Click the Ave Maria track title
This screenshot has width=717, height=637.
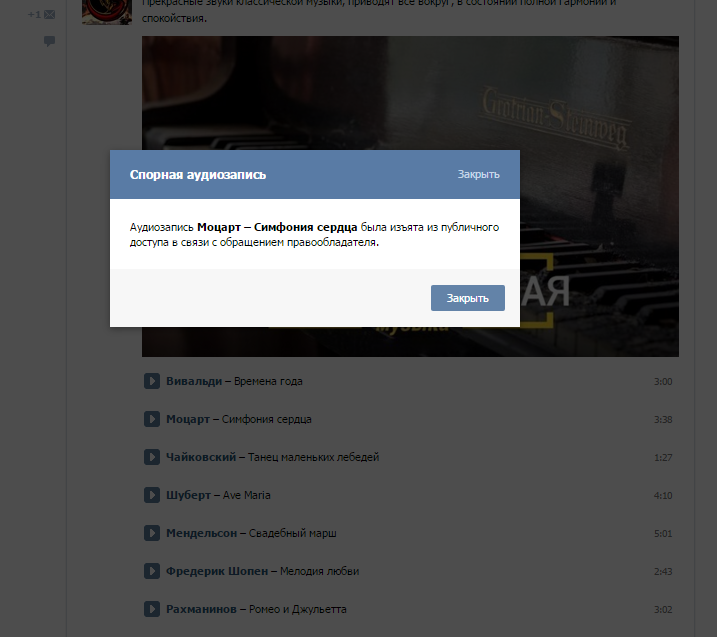[246, 495]
